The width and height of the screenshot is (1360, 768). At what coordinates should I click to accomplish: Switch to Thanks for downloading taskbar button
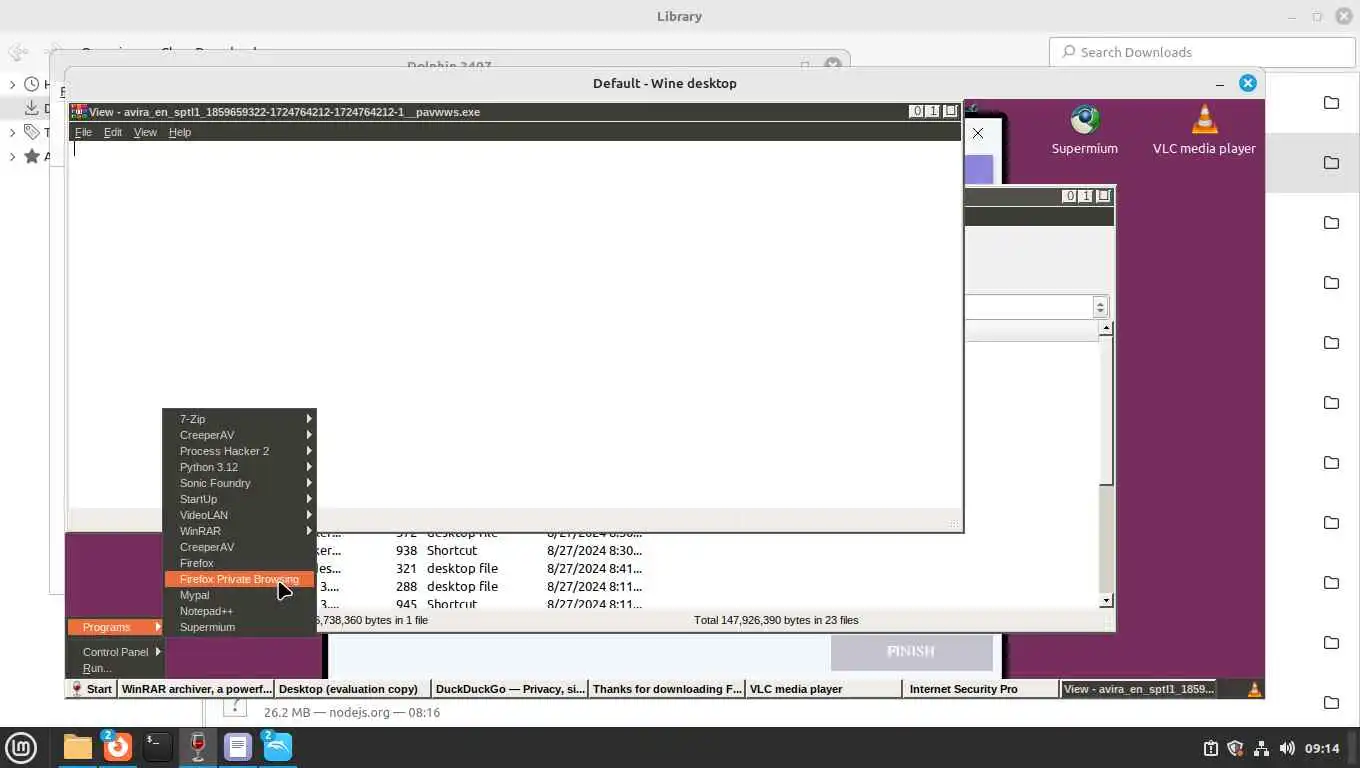[x=667, y=689]
